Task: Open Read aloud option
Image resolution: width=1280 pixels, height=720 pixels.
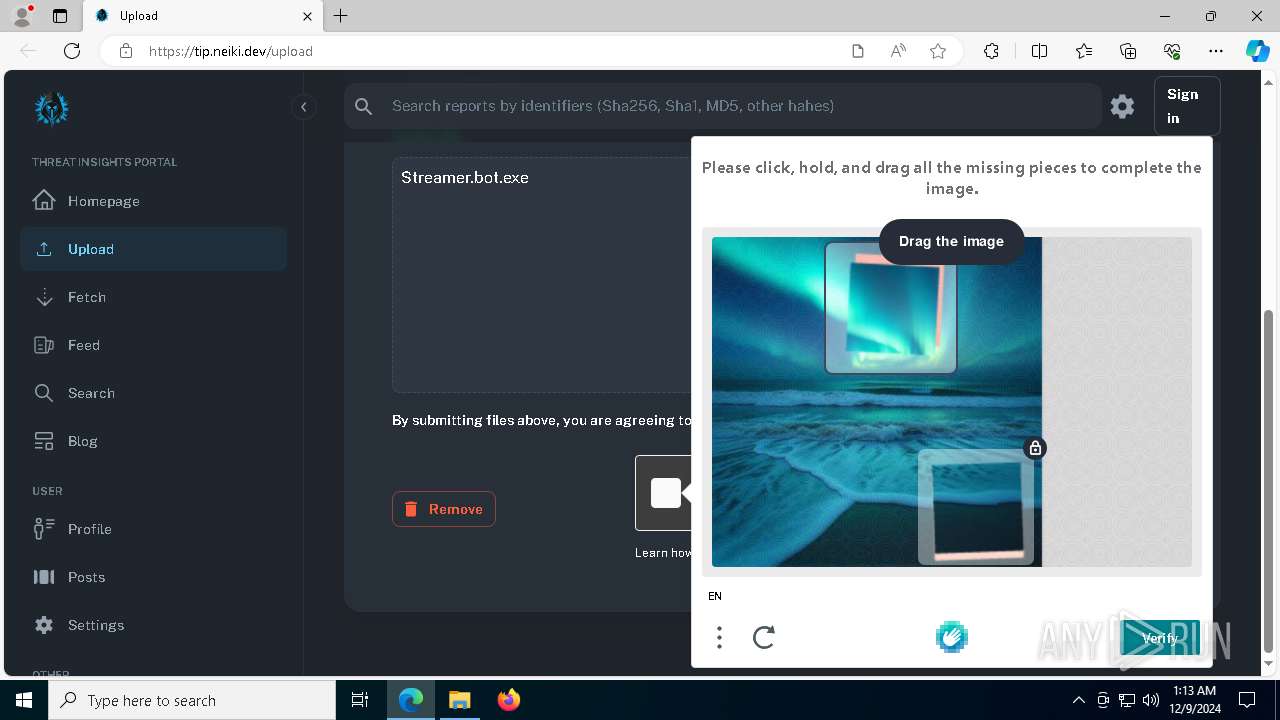Action: 898,51
